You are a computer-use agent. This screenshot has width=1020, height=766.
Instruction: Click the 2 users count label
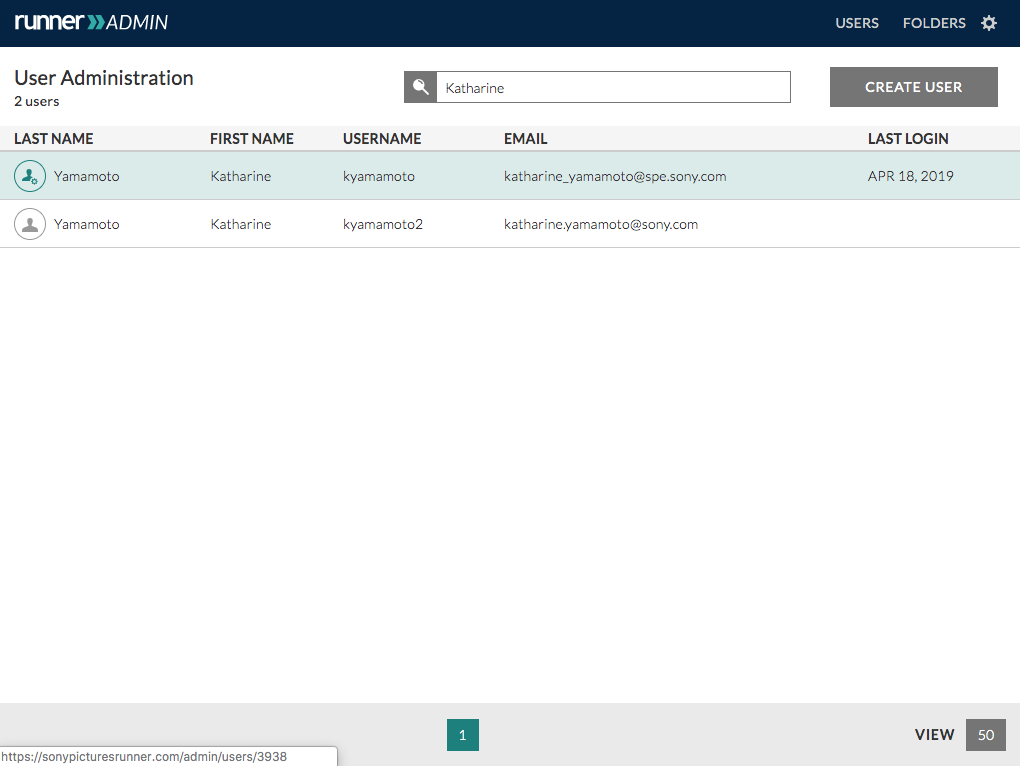(36, 101)
